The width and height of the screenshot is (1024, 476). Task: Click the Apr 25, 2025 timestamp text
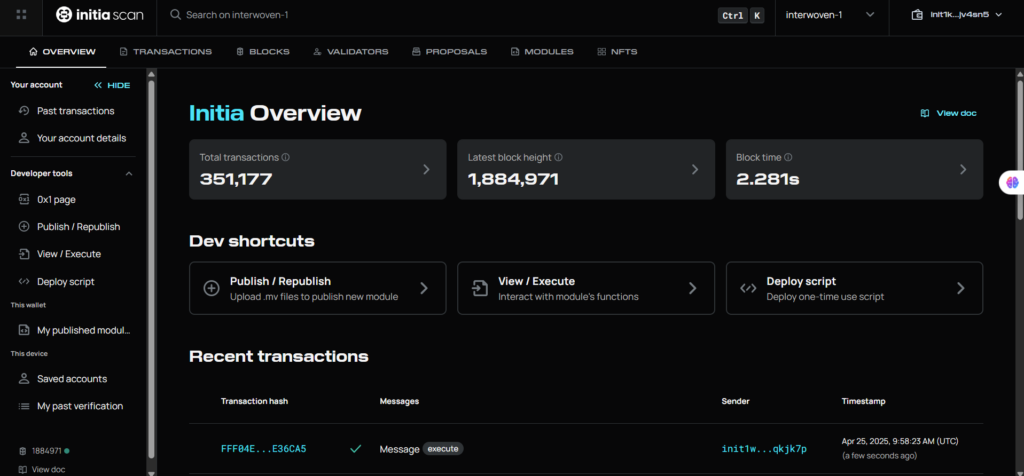click(899, 441)
